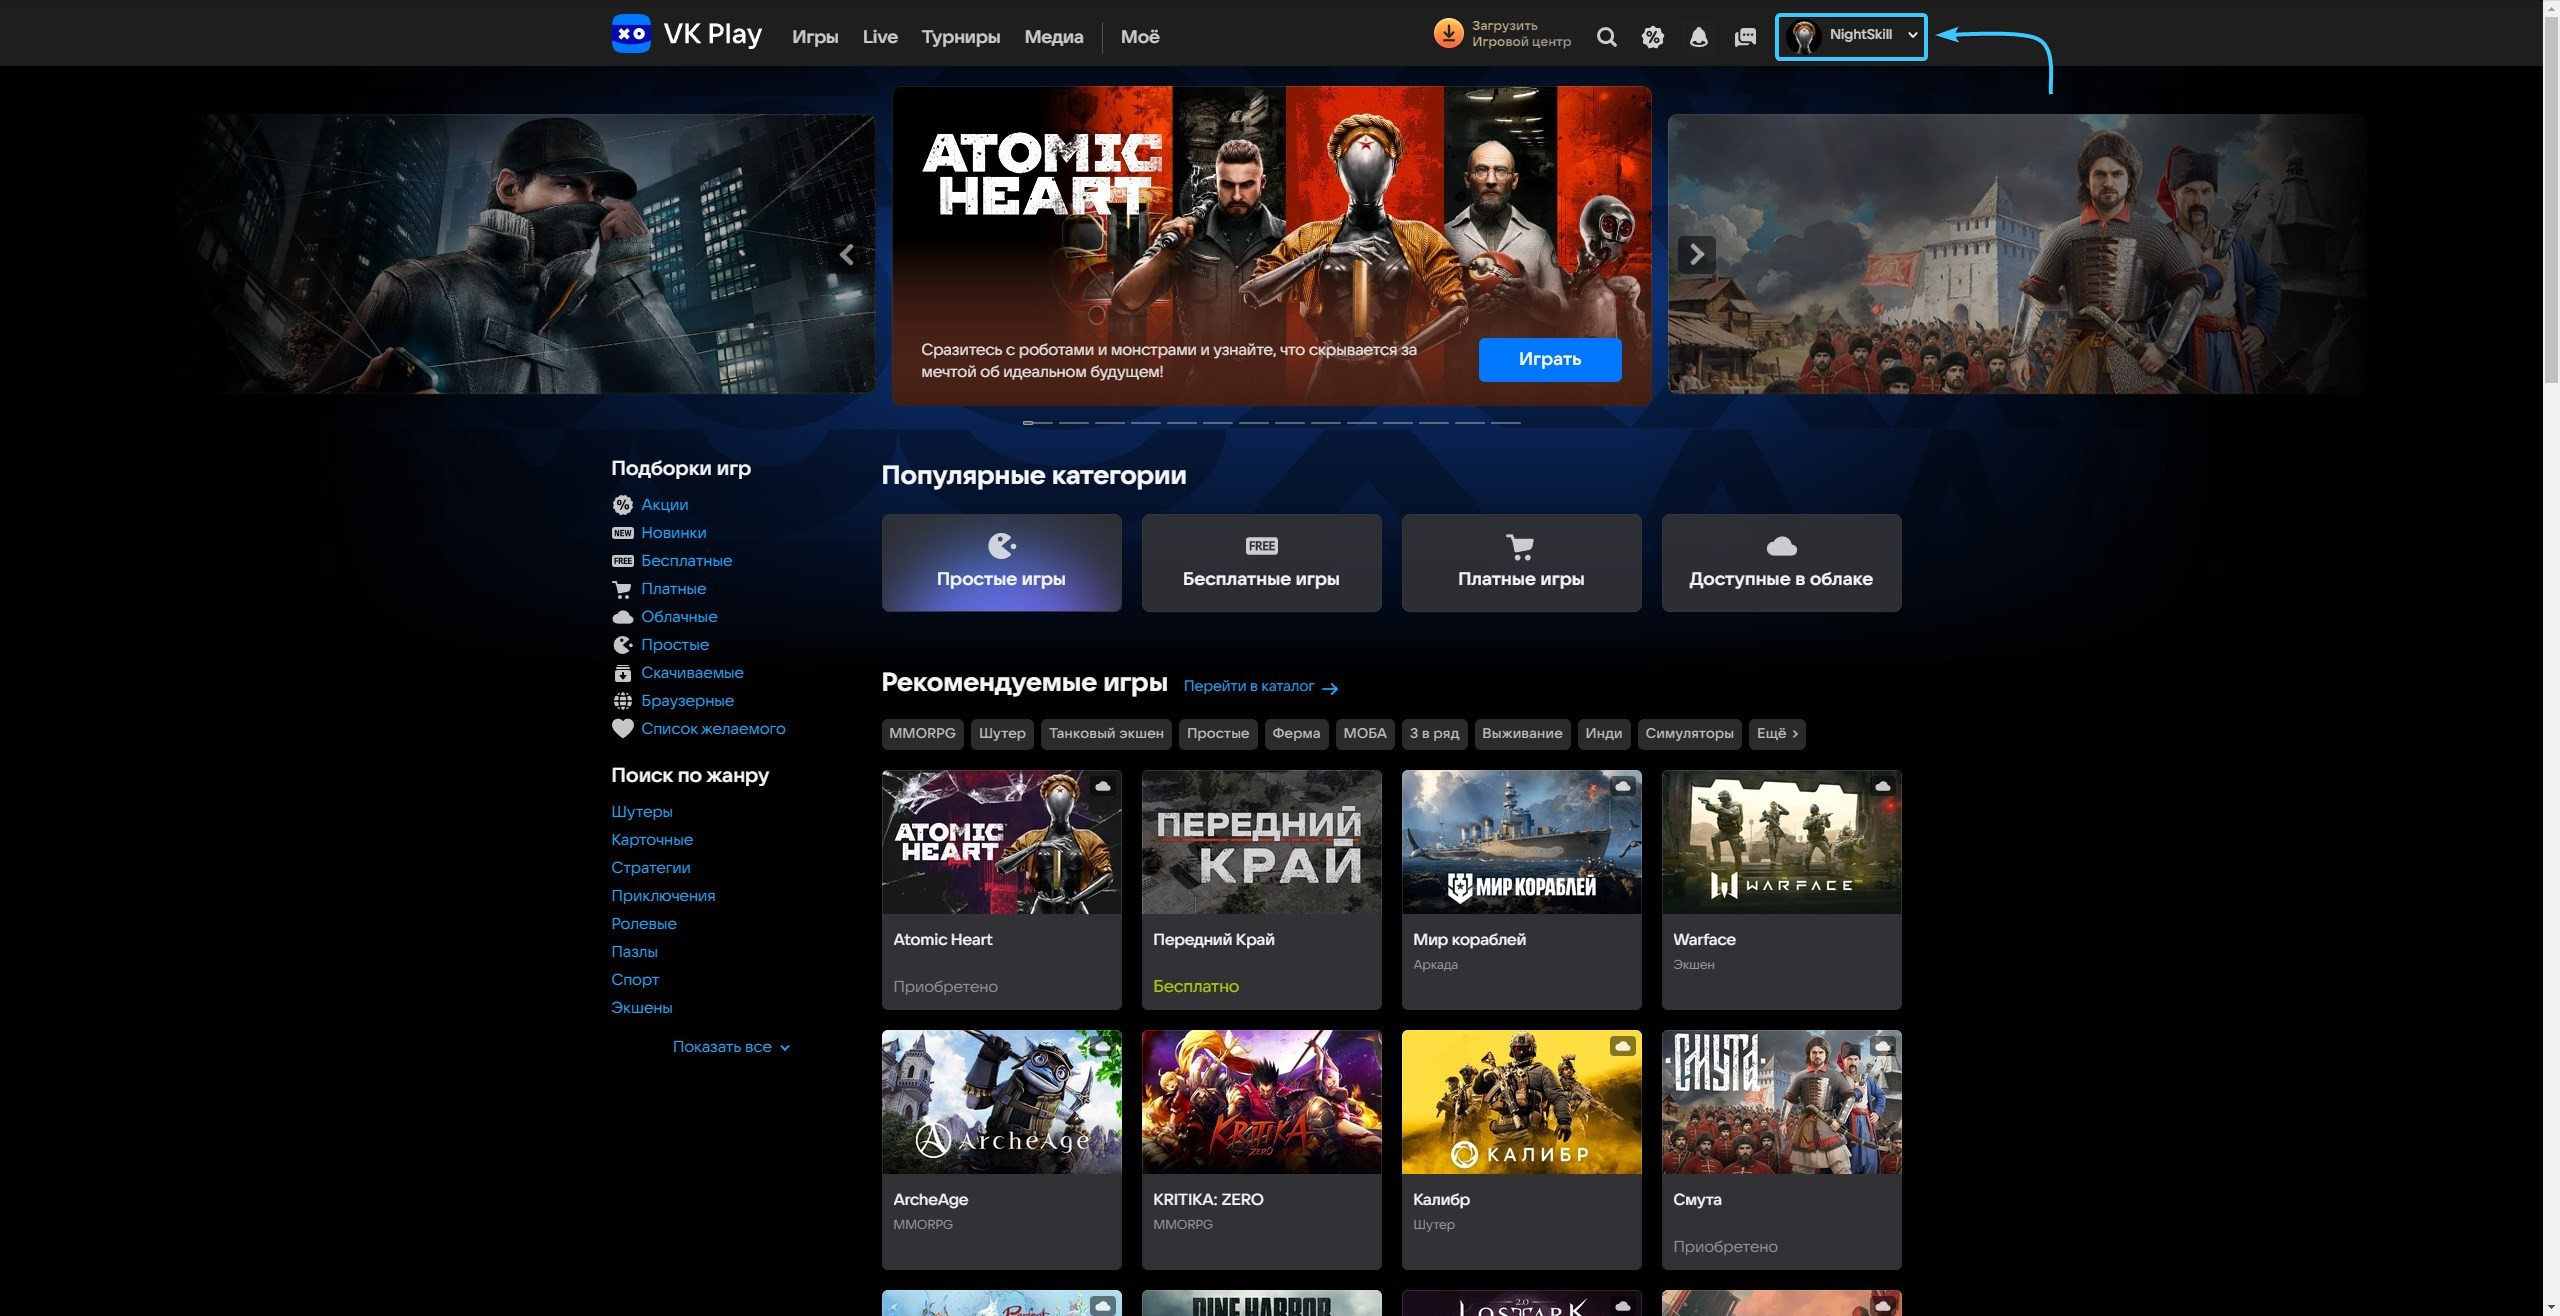This screenshot has height=1316, width=2560.
Task: Click the download box icon beside Скачиваемые
Action: coord(623,673)
